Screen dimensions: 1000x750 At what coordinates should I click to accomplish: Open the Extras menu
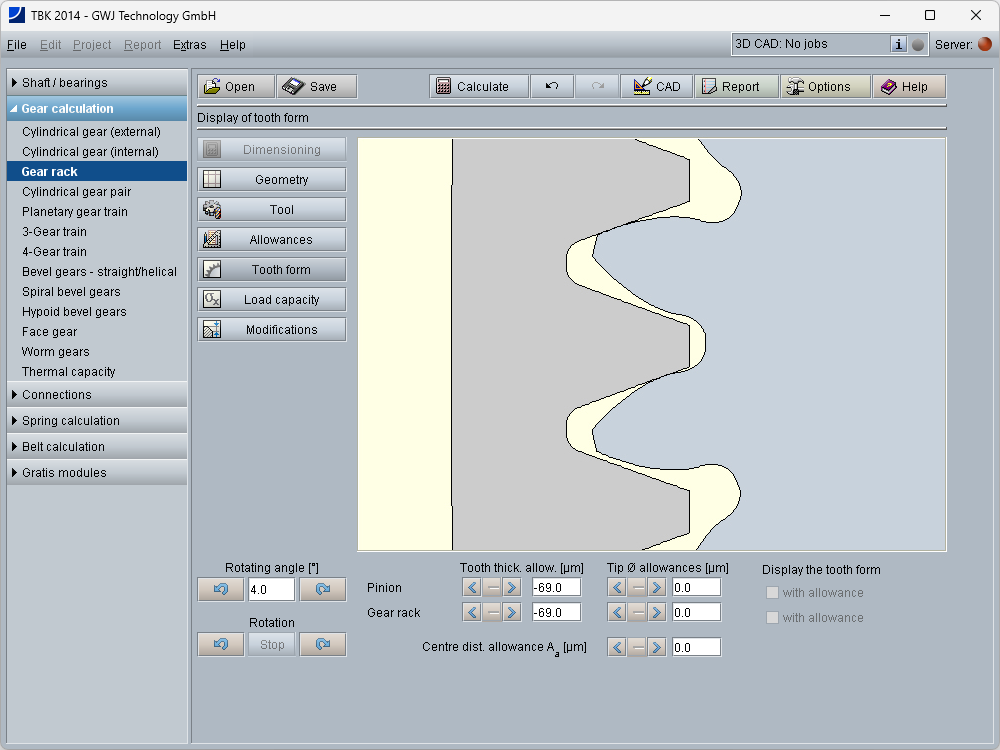click(x=189, y=45)
